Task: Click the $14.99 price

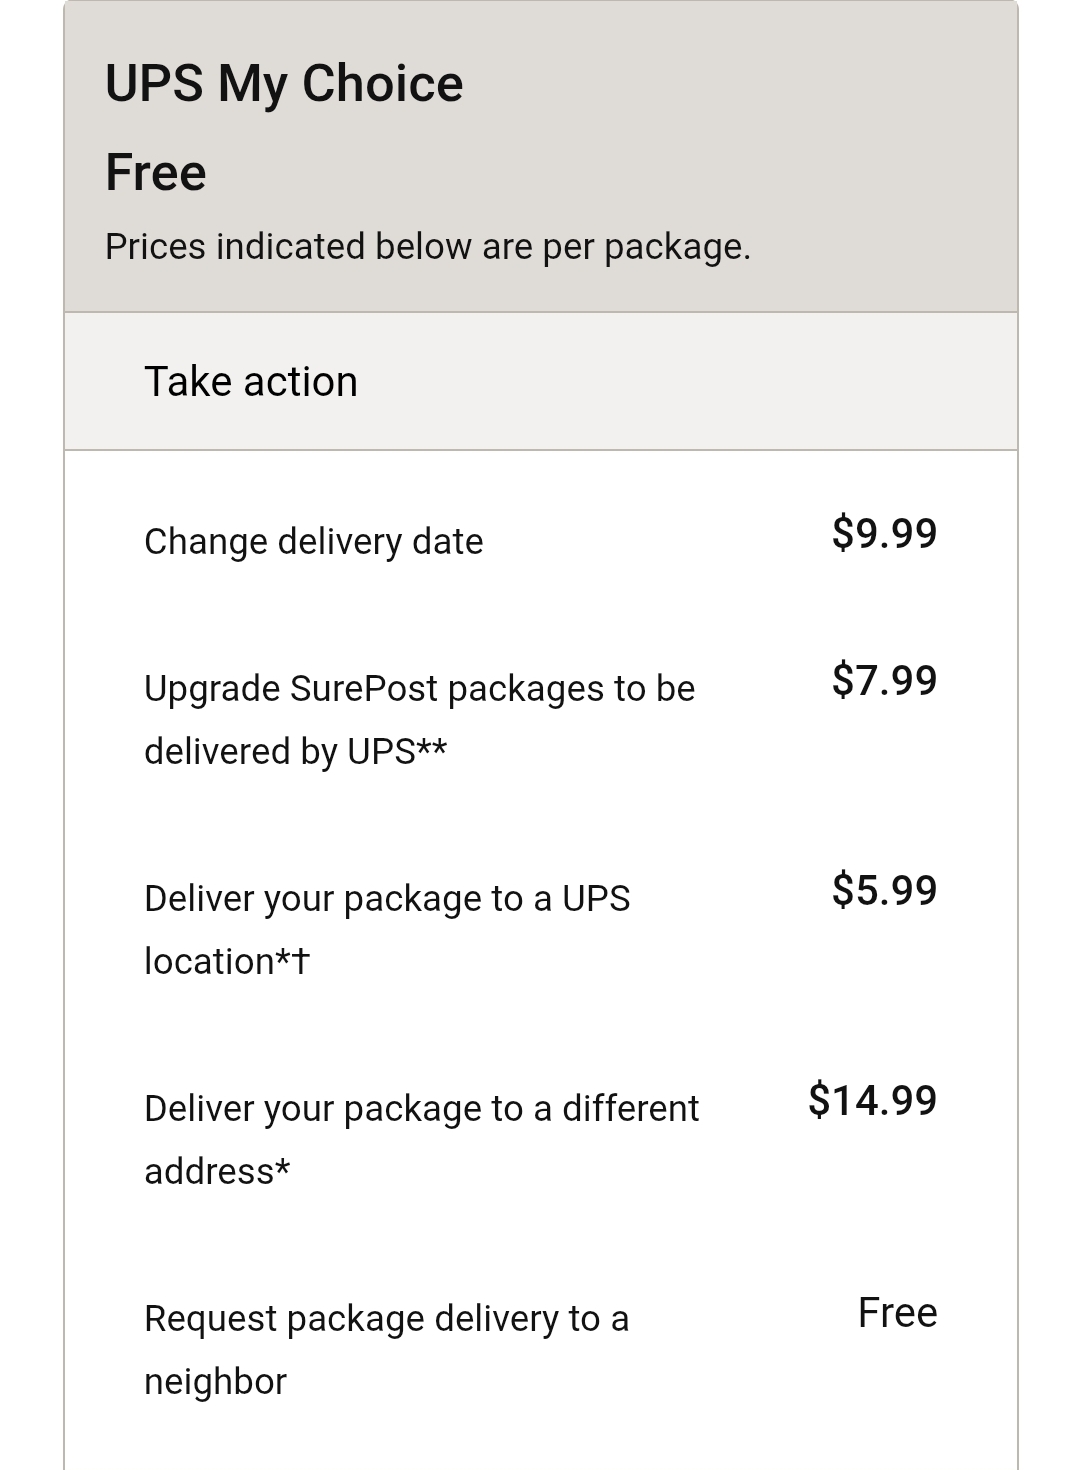Action: click(872, 1101)
